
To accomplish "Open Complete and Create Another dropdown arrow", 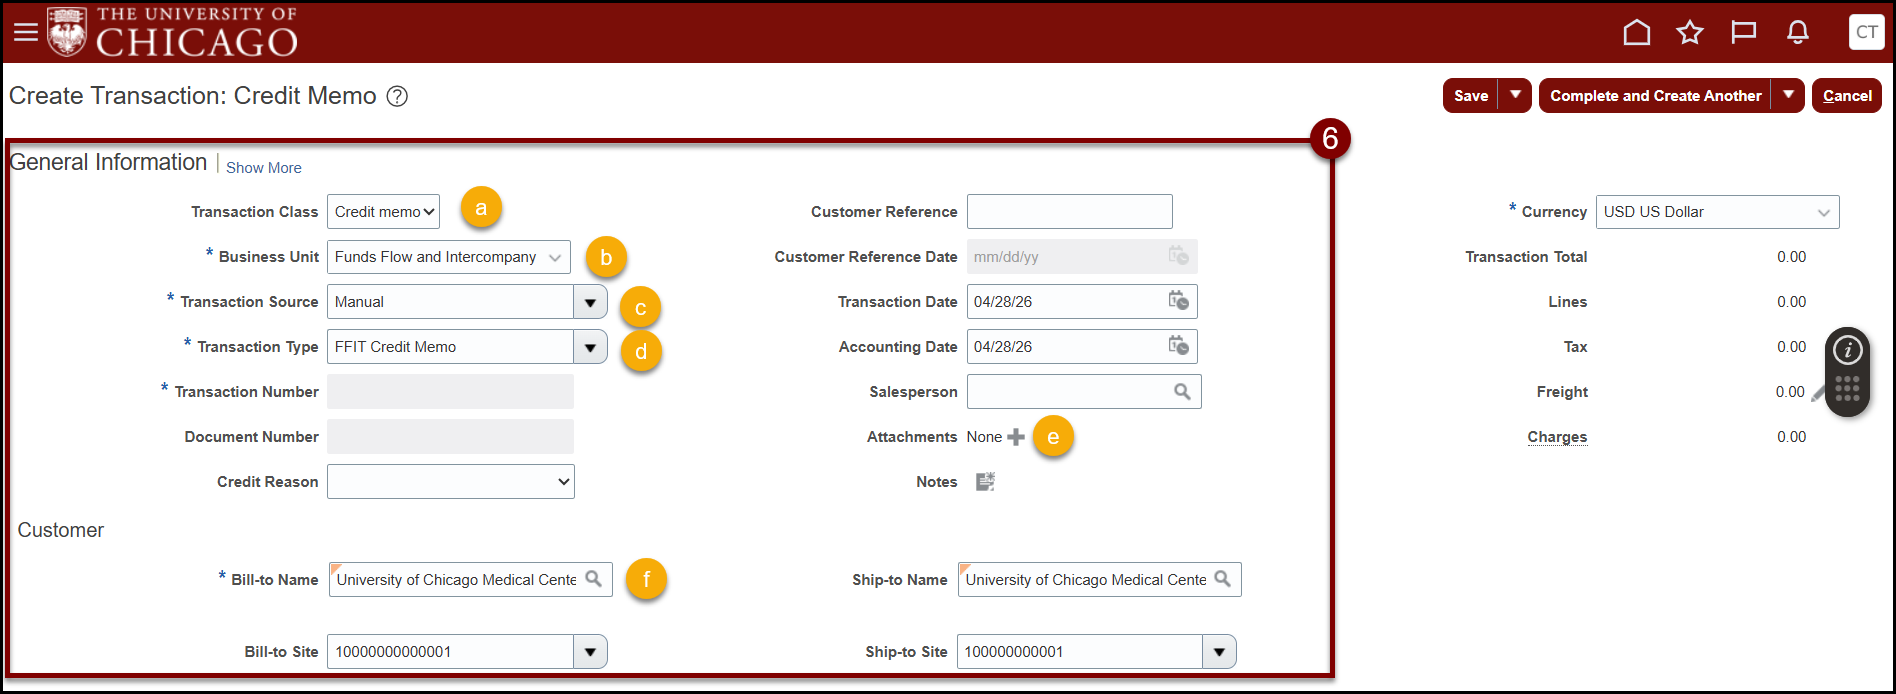I will [x=1788, y=96].
